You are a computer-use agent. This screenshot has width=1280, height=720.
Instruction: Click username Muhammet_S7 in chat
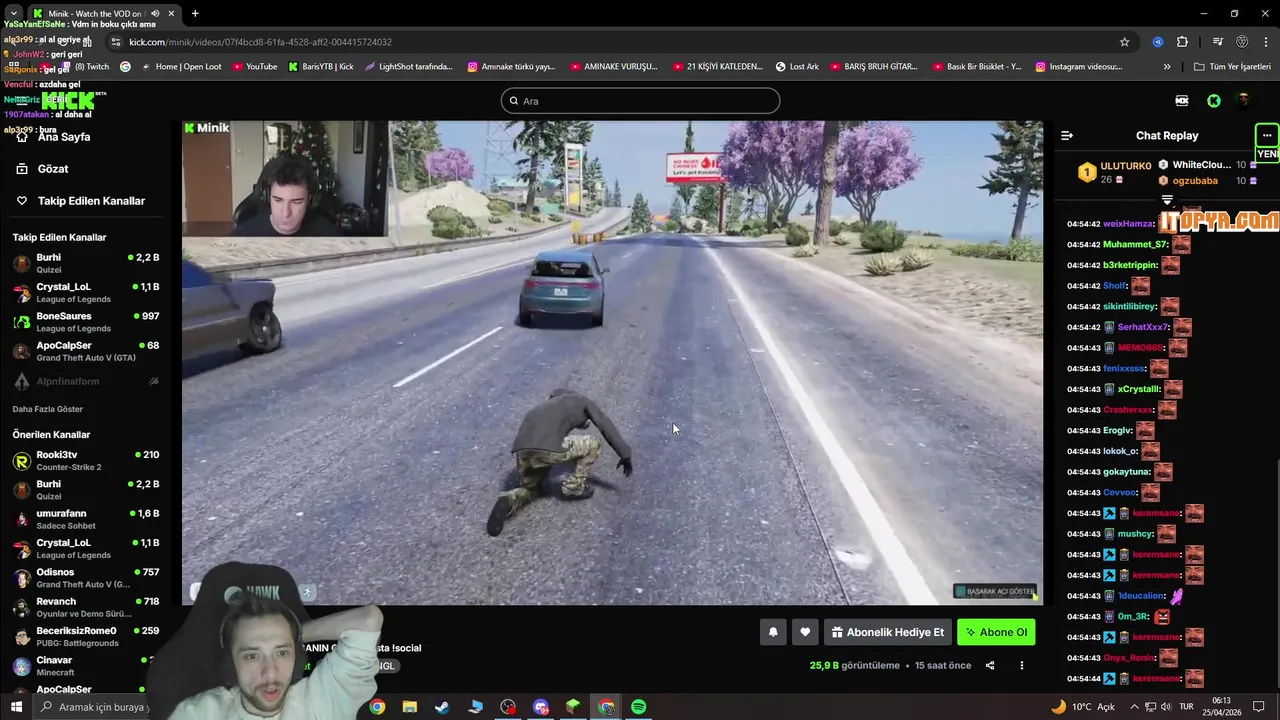pos(1136,244)
